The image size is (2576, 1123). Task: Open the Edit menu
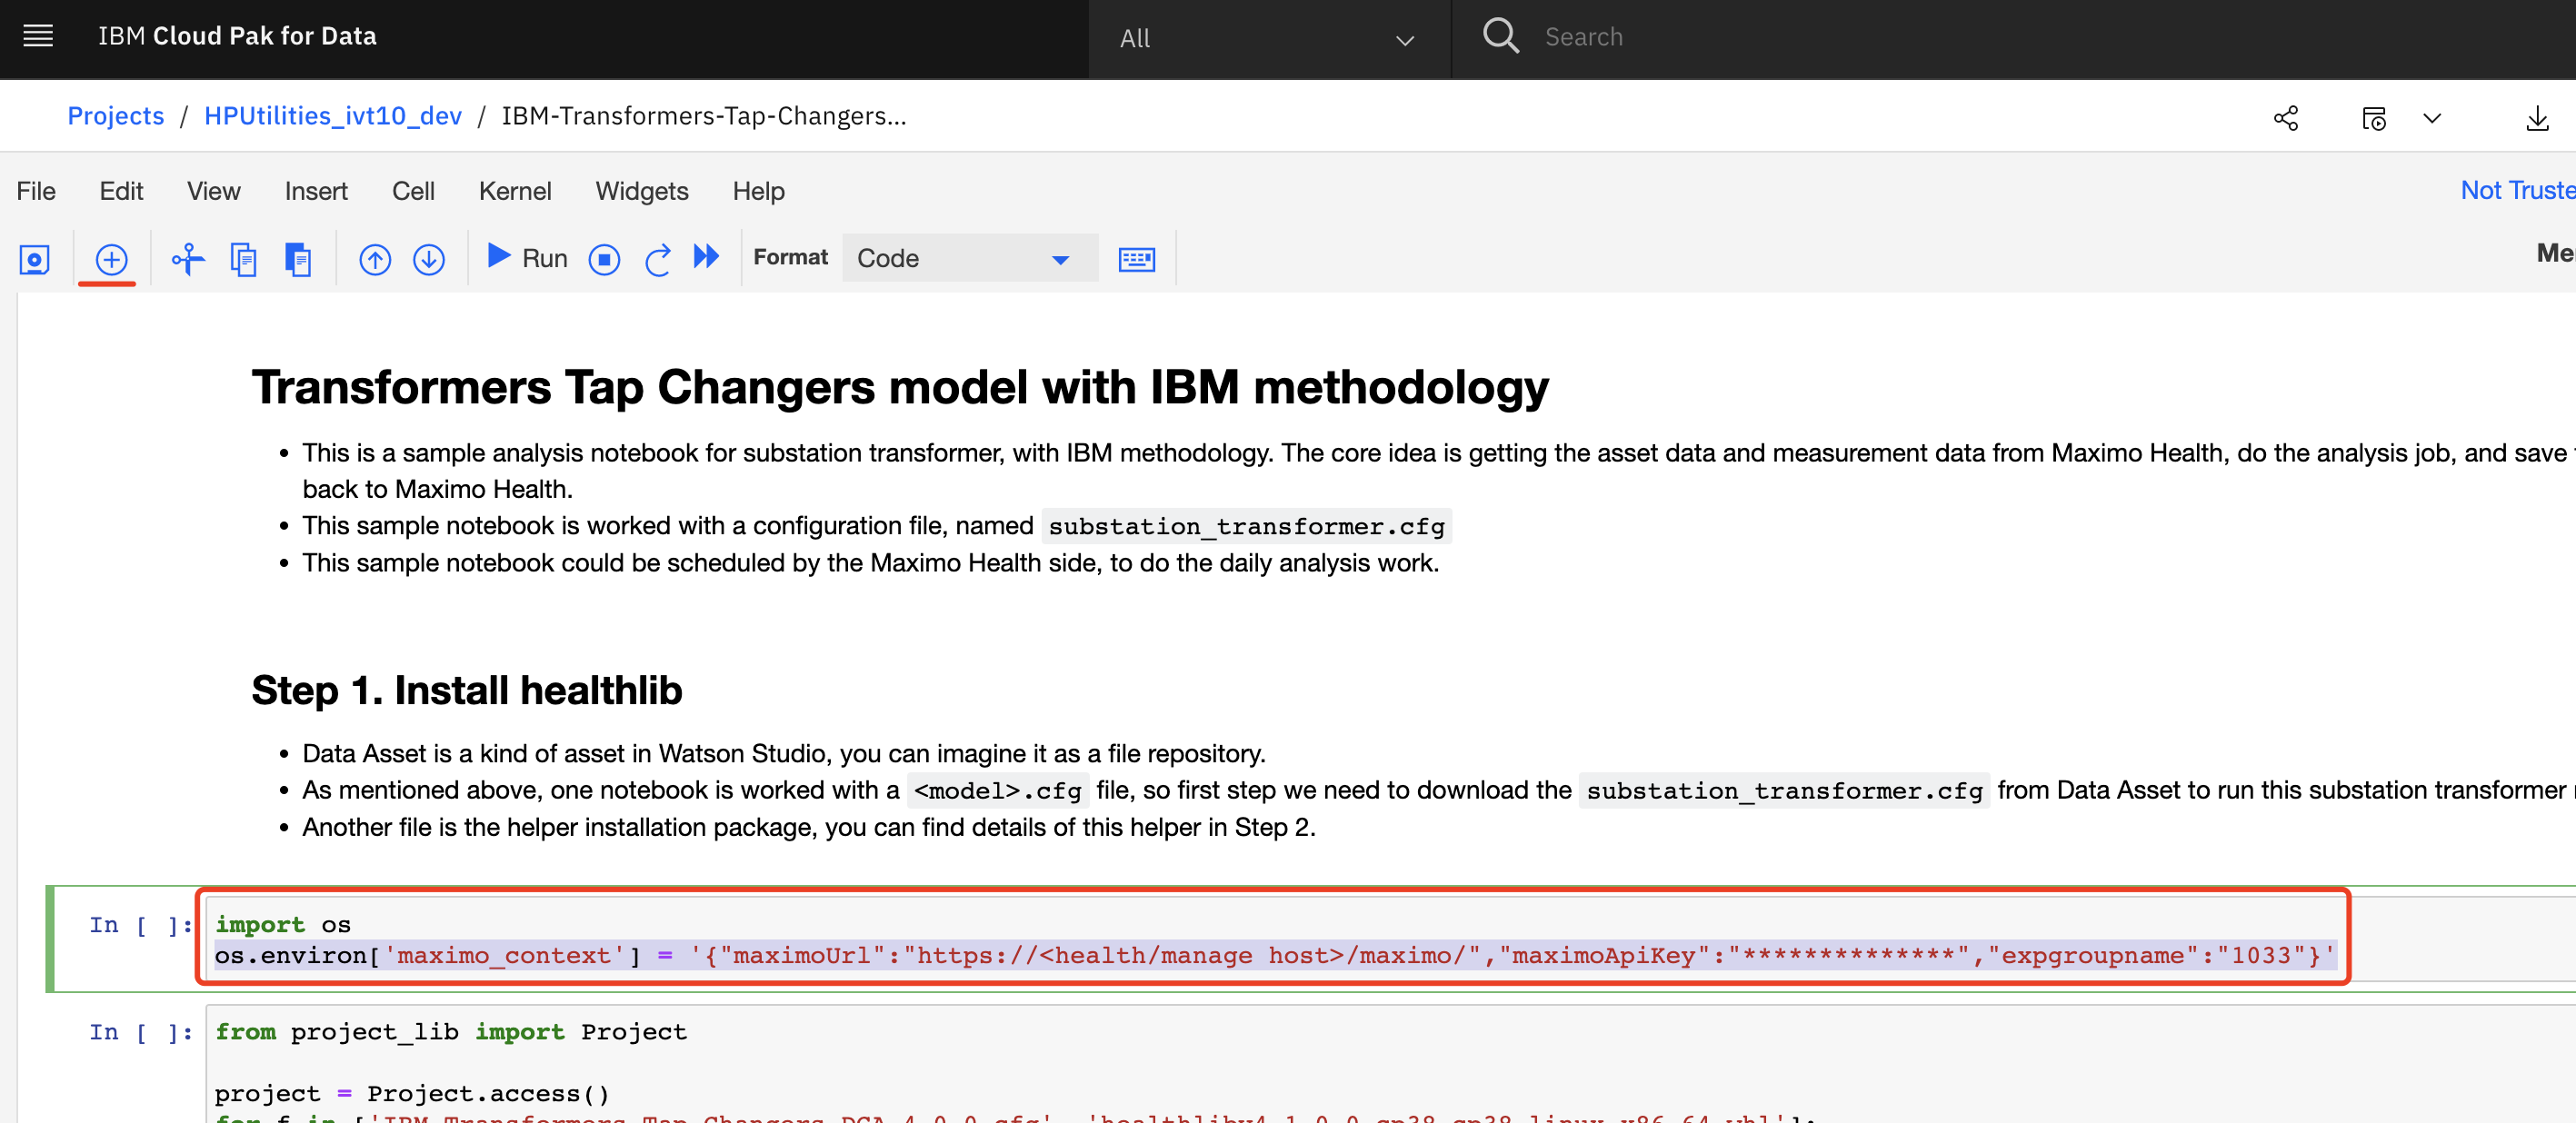[121, 191]
